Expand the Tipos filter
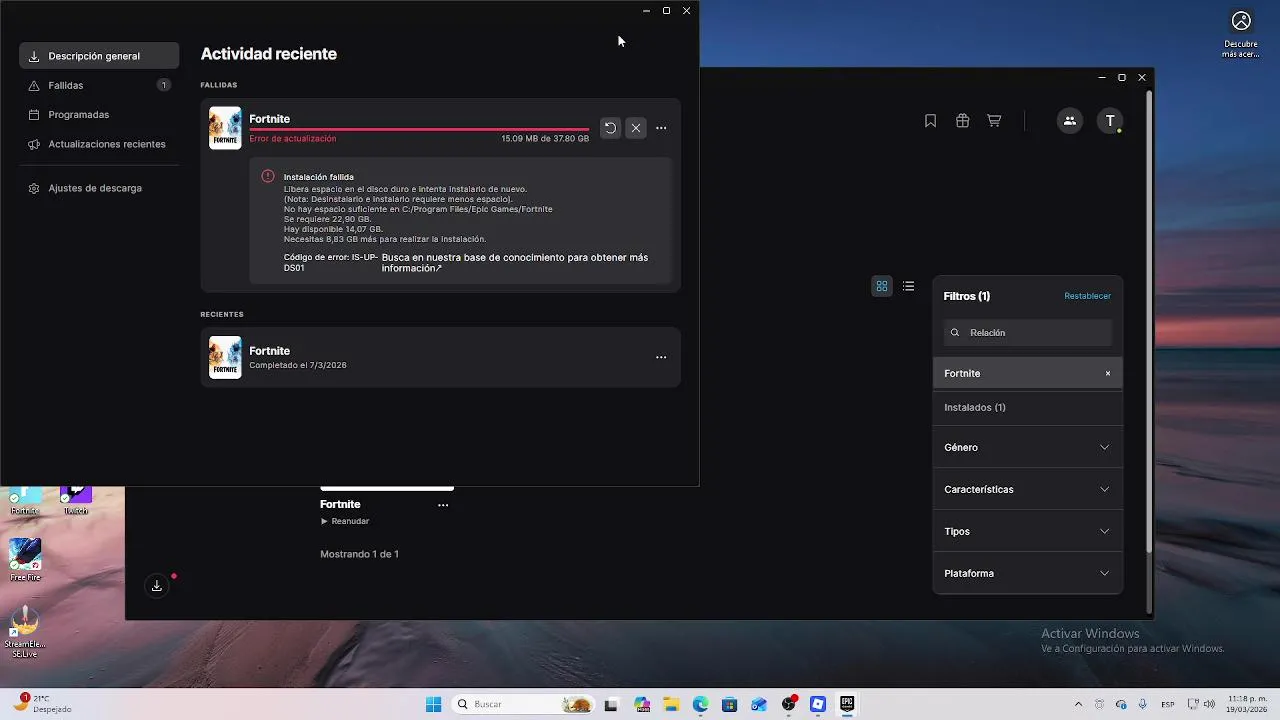1280x720 pixels. pyautogui.click(x=1028, y=531)
